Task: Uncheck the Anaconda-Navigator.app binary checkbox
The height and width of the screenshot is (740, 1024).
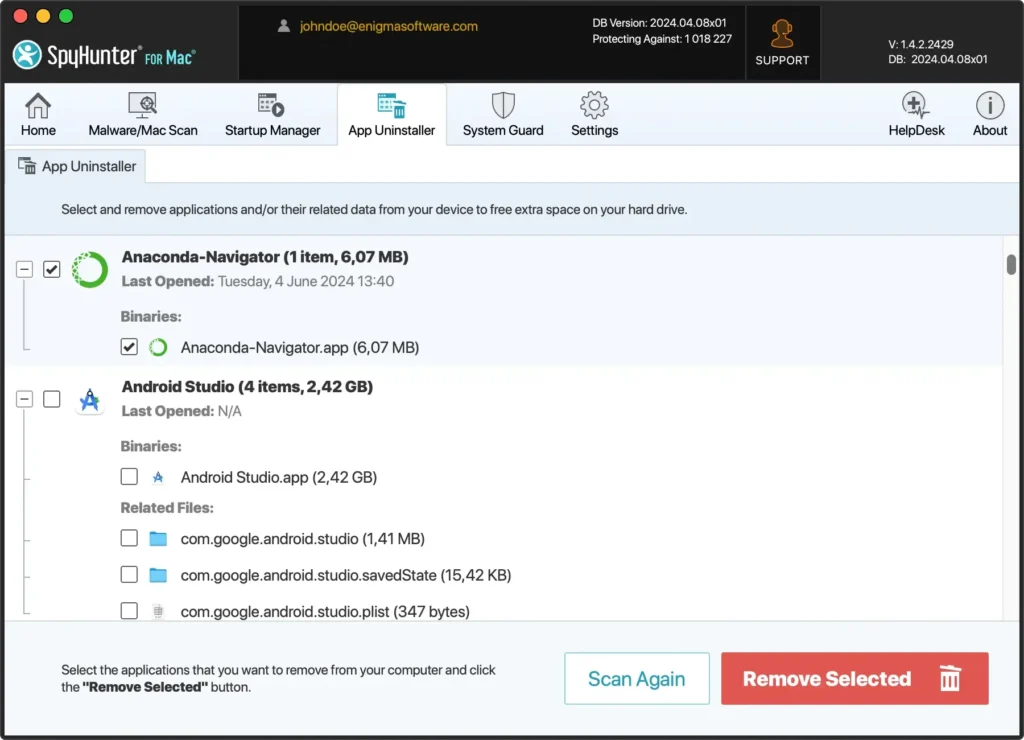Action: [x=129, y=347]
